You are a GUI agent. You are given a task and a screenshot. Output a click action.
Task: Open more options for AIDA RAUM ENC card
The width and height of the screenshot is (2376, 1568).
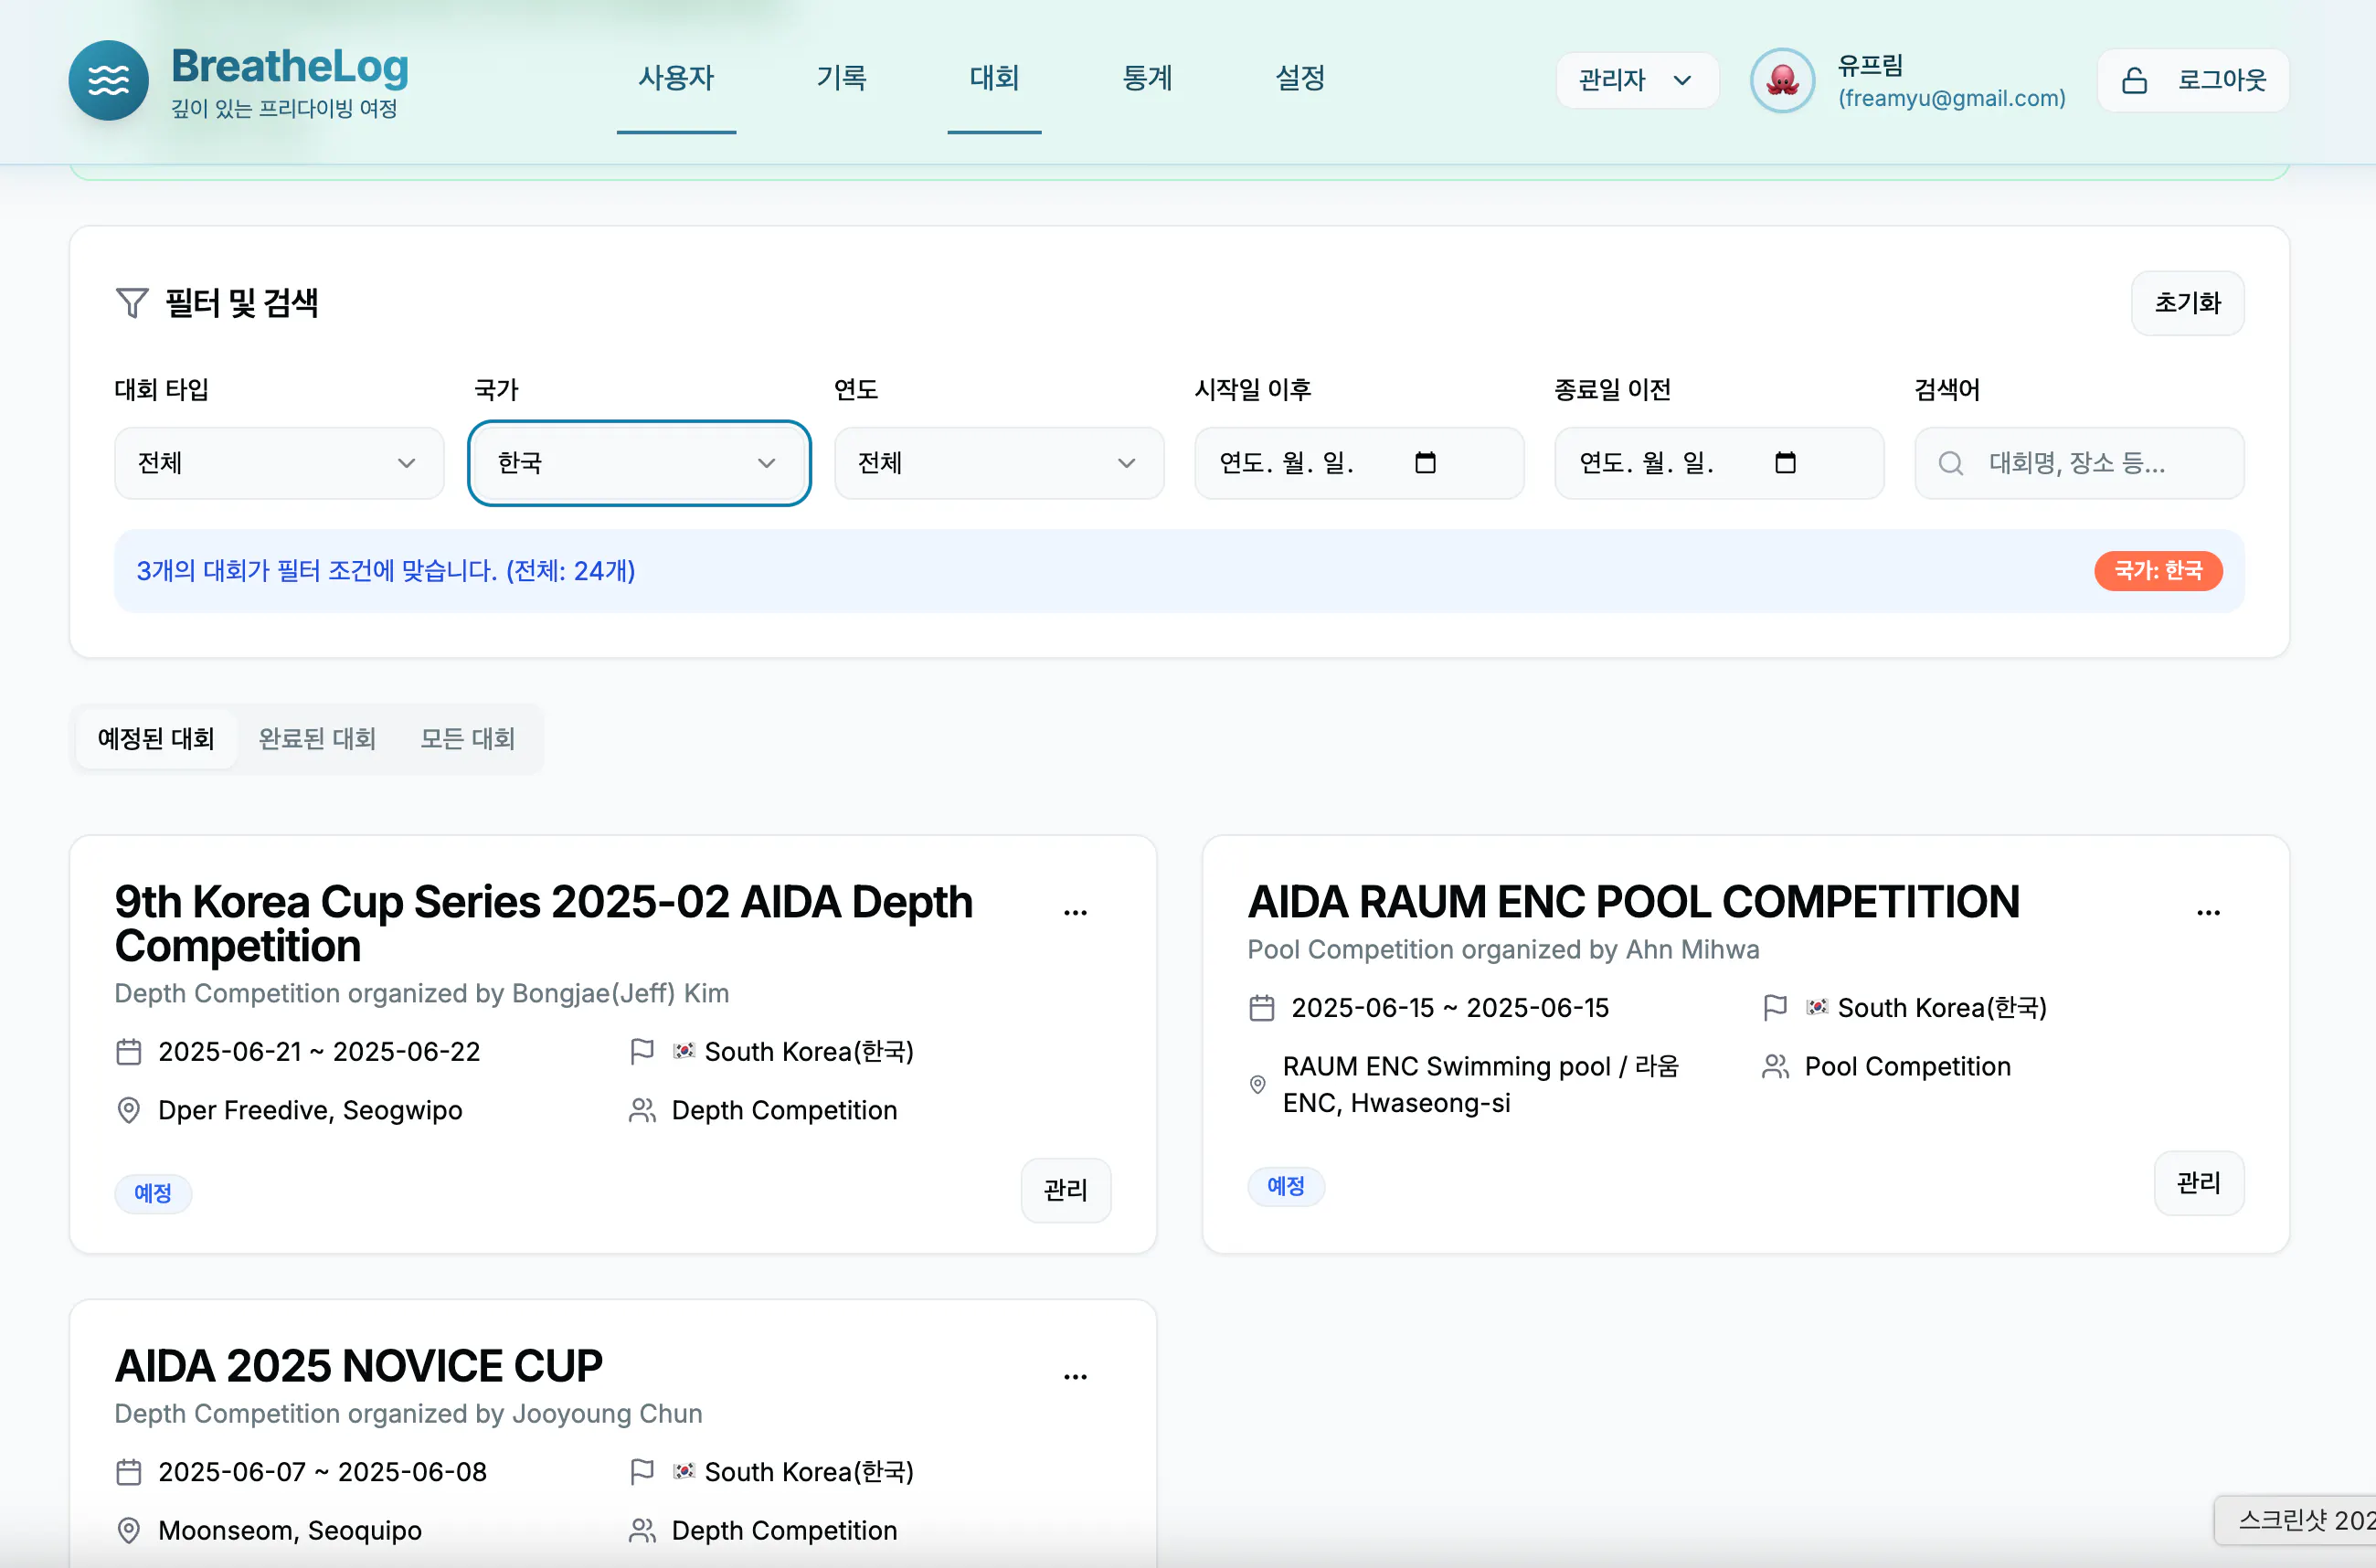pos(2208,912)
